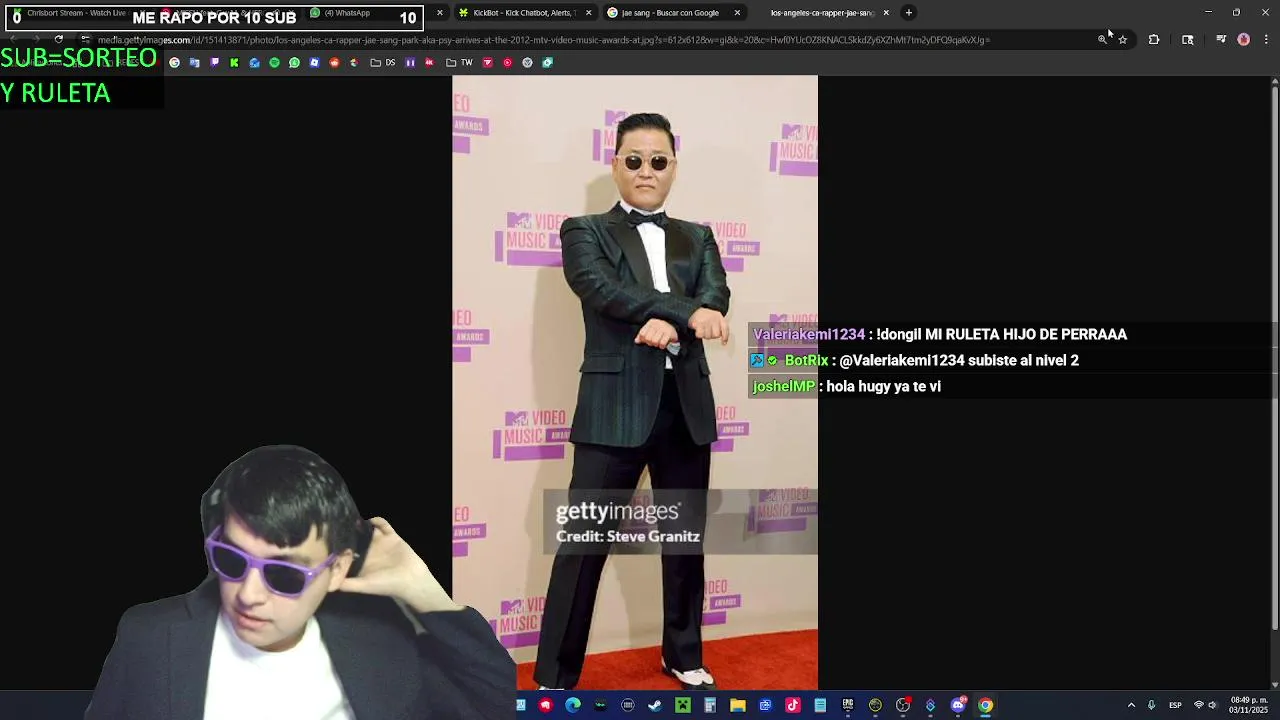The width and height of the screenshot is (1280, 720).
Task: Open Minecraft from the taskbar
Action: pos(683,705)
